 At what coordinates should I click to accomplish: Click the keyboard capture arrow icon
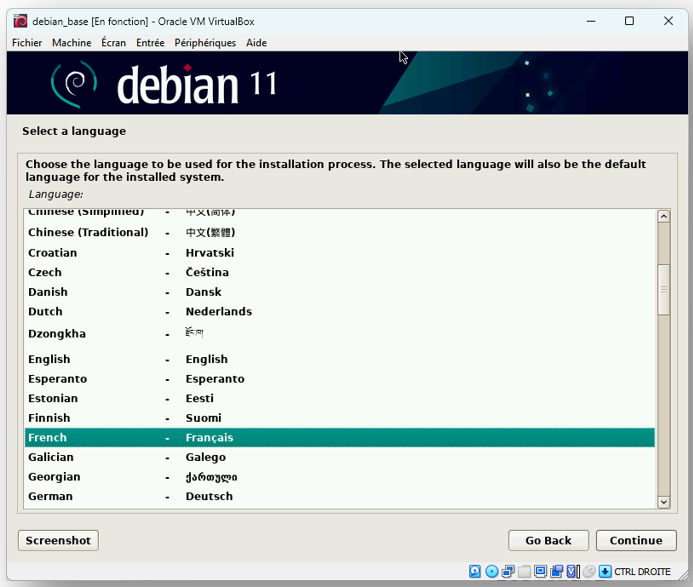tap(605, 572)
